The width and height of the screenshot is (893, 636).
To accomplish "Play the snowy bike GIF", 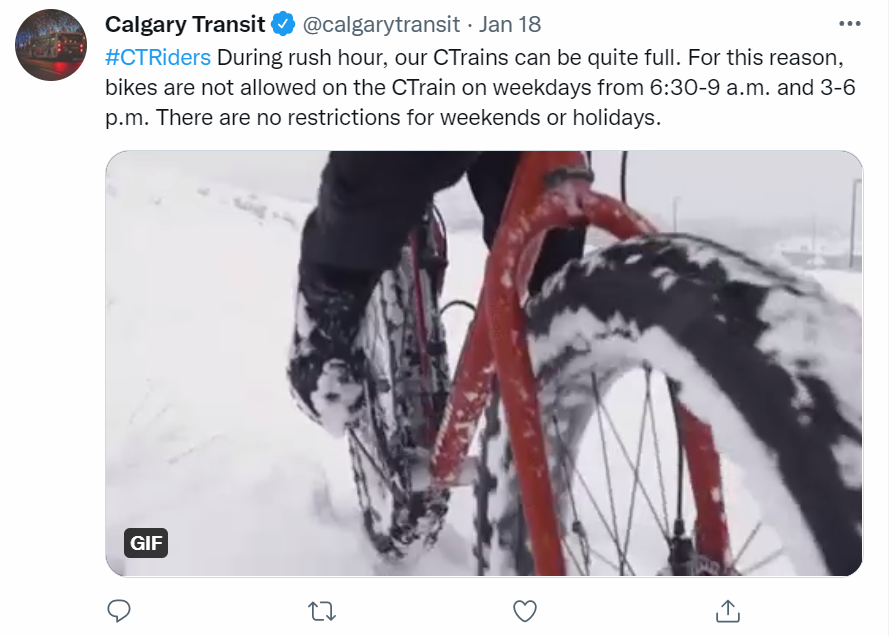I will coord(484,364).
